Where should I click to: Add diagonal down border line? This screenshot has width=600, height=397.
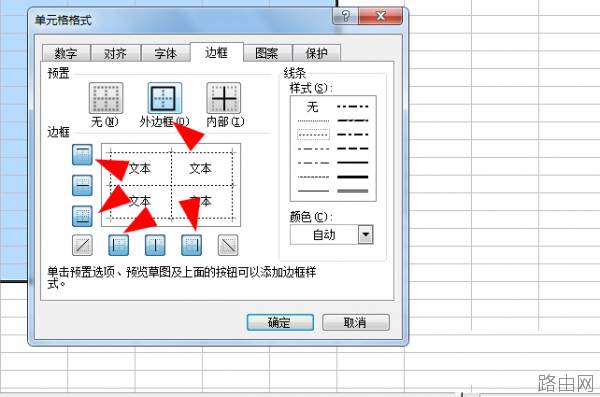228,245
